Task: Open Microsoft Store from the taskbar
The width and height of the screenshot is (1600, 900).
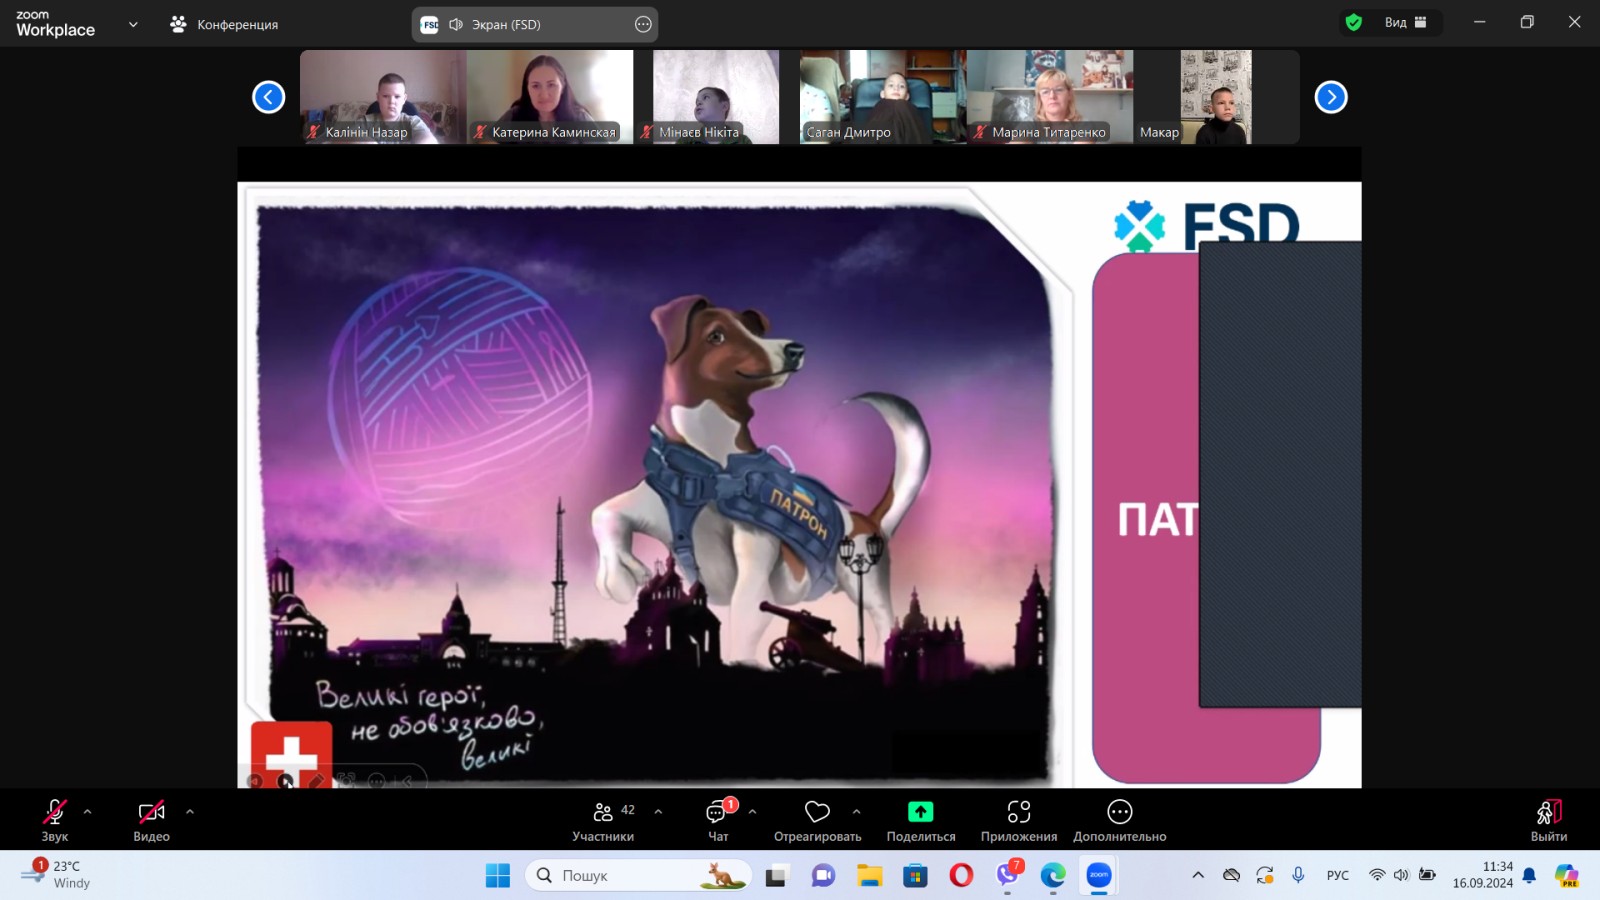Action: [x=915, y=876]
